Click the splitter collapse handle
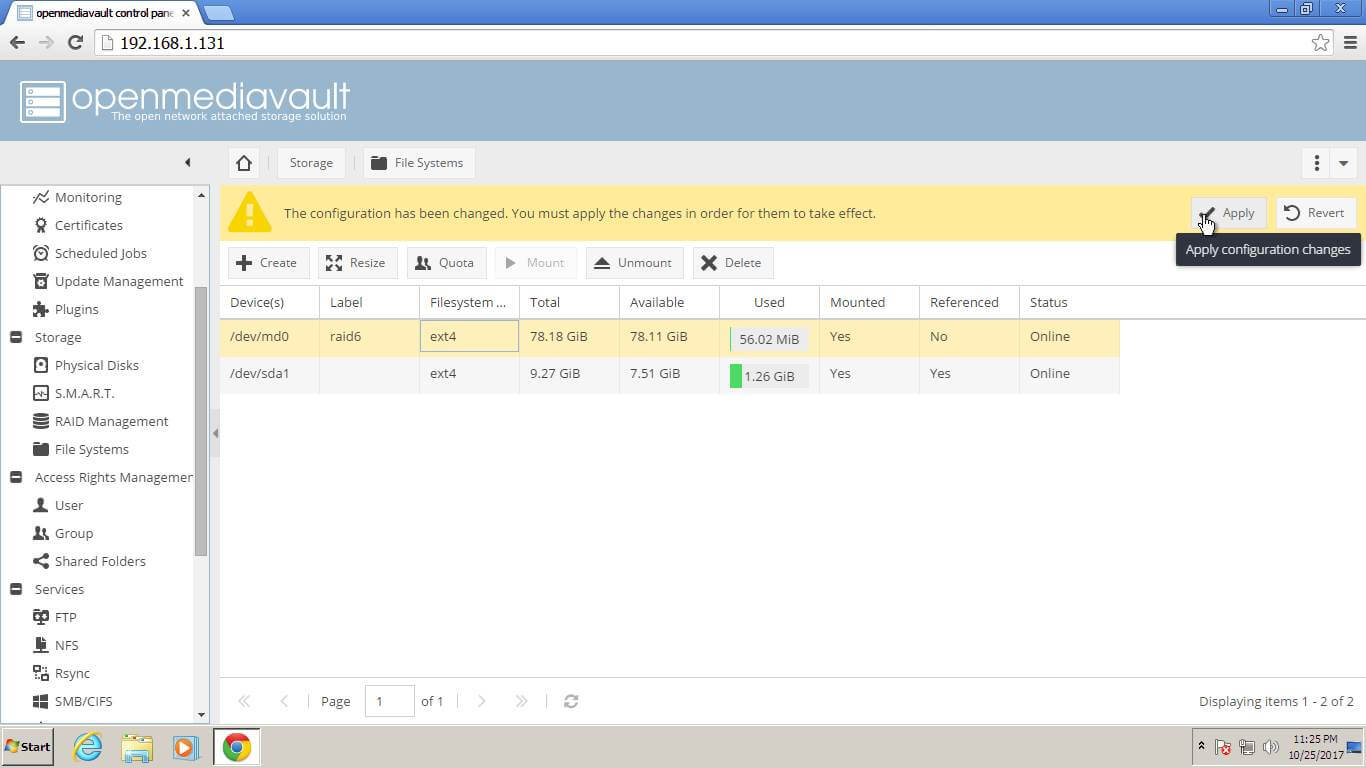The image size is (1366, 768). coord(215,433)
